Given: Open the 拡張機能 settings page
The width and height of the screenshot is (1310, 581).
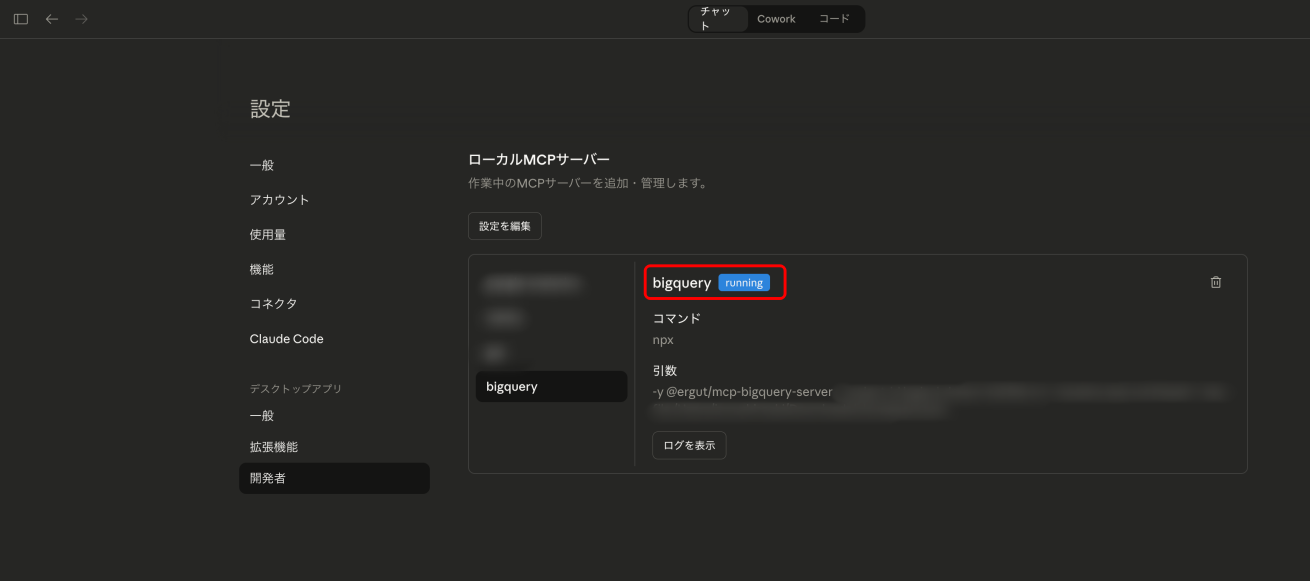Looking at the screenshot, I should coord(274,447).
